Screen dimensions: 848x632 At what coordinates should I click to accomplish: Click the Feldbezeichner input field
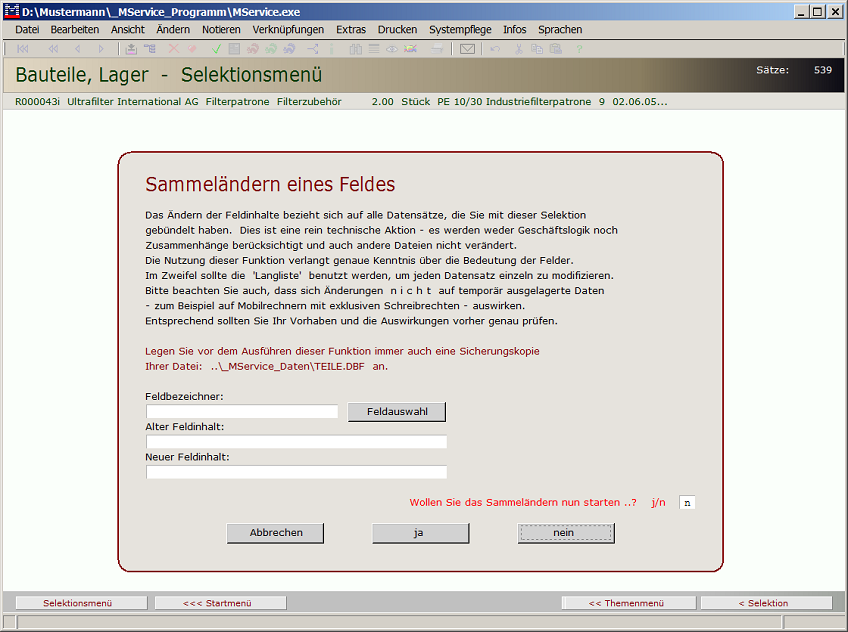(242, 412)
